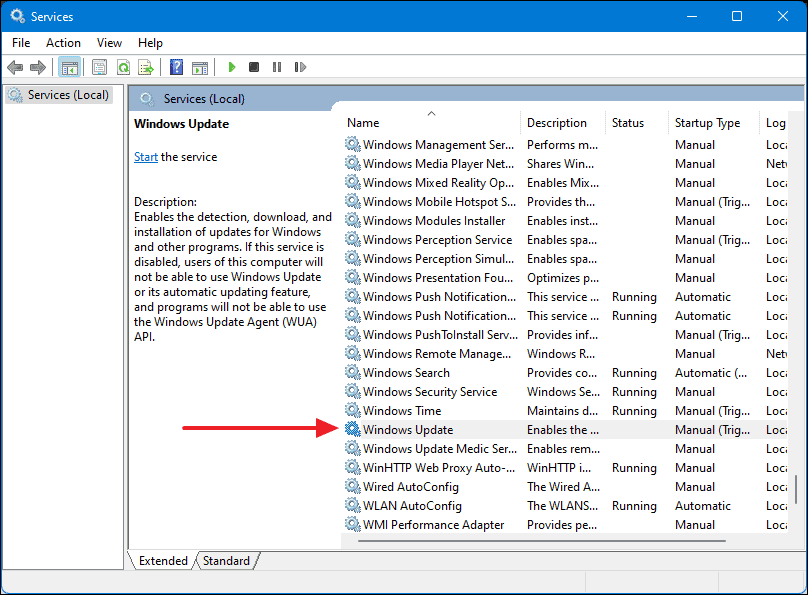808x595 pixels.
Task: Click gear icon of Windows Mobile Hotspot
Action: (x=352, y=201)
